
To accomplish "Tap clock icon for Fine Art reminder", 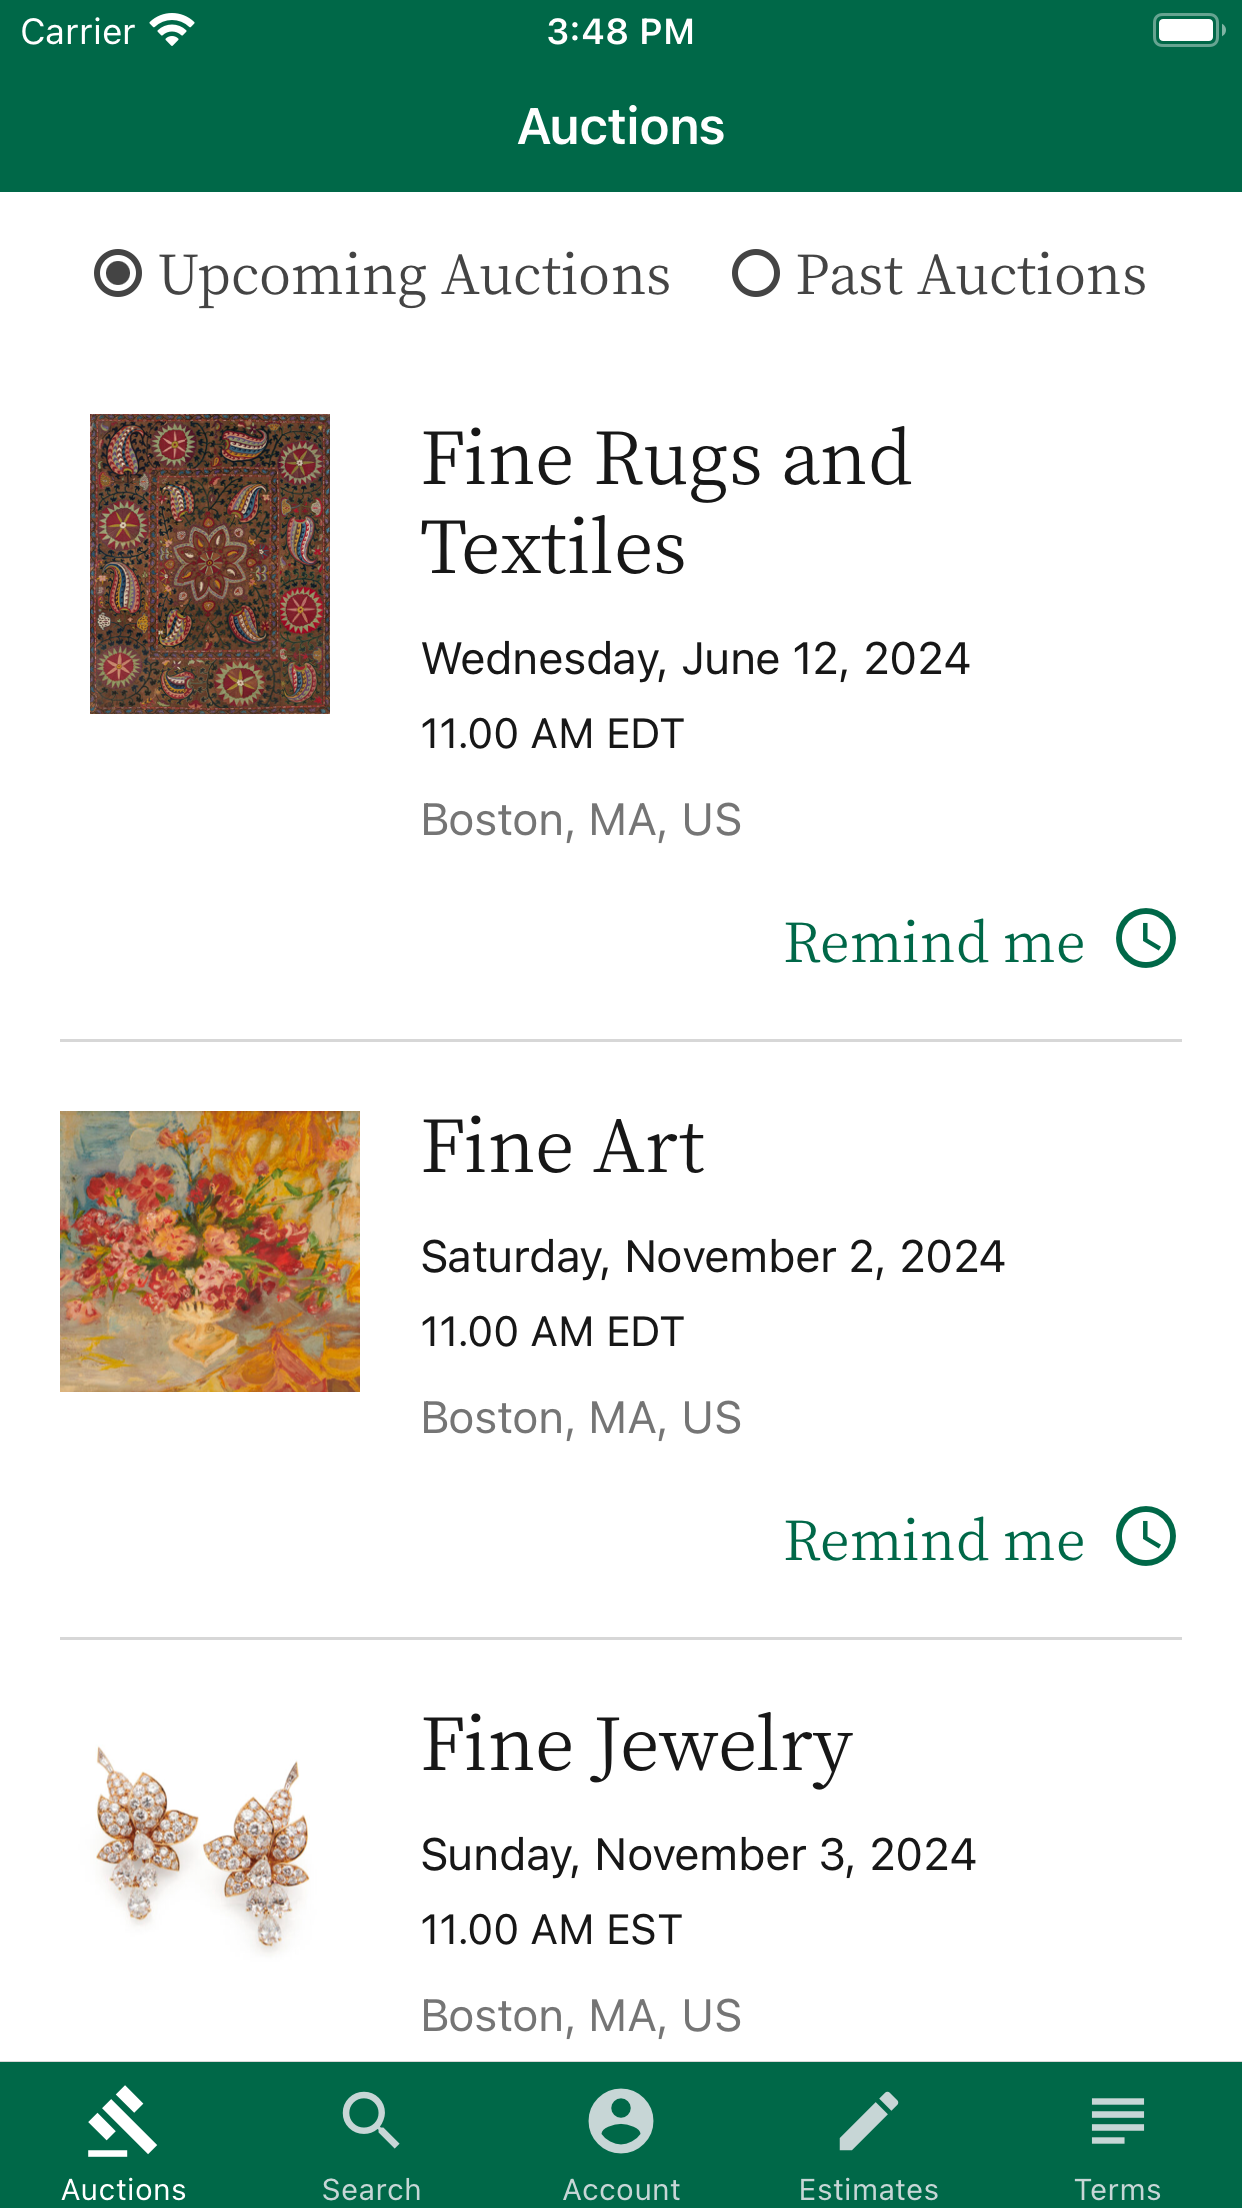I will (1146, 1536).
